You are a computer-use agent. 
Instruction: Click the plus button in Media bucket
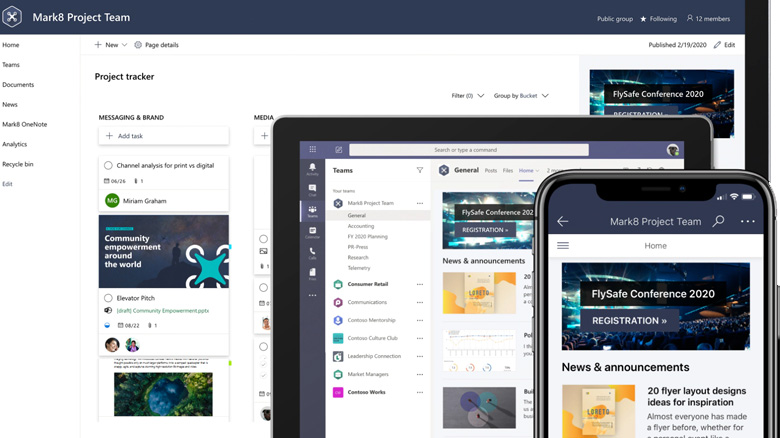(264, 136)
